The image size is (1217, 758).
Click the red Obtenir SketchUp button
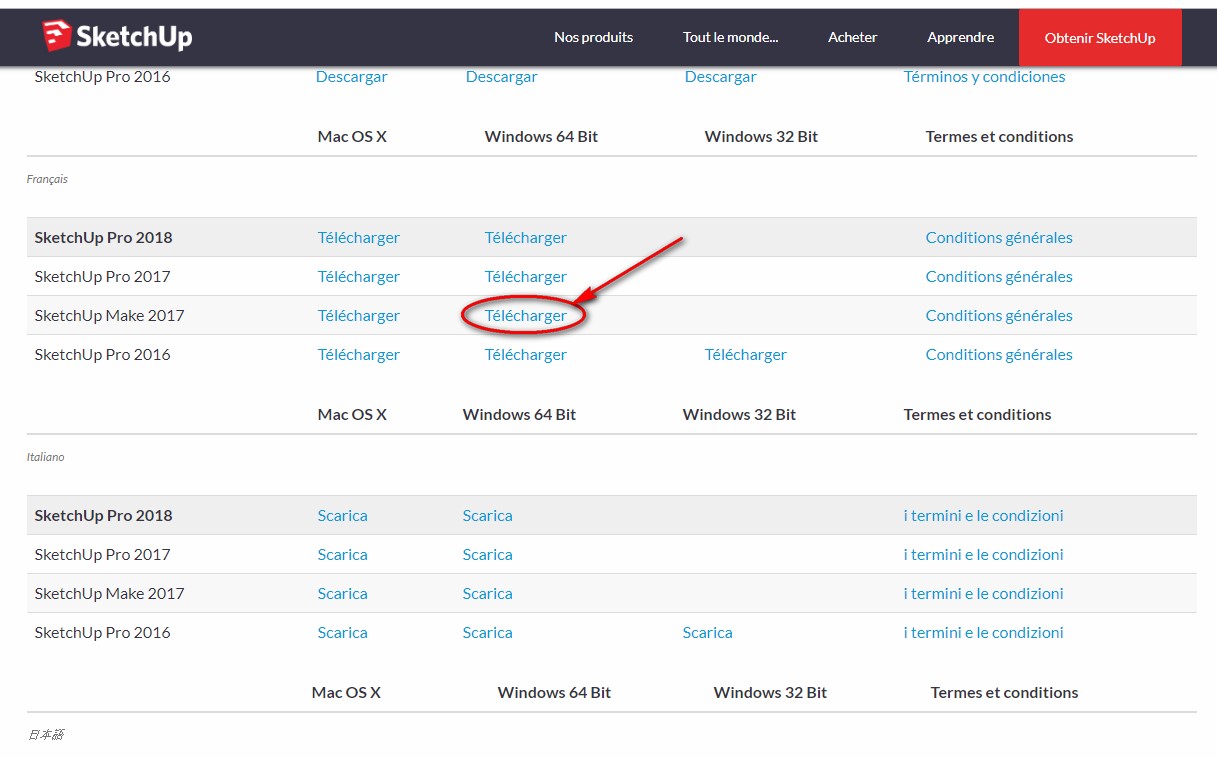[x=1100, y=38]
